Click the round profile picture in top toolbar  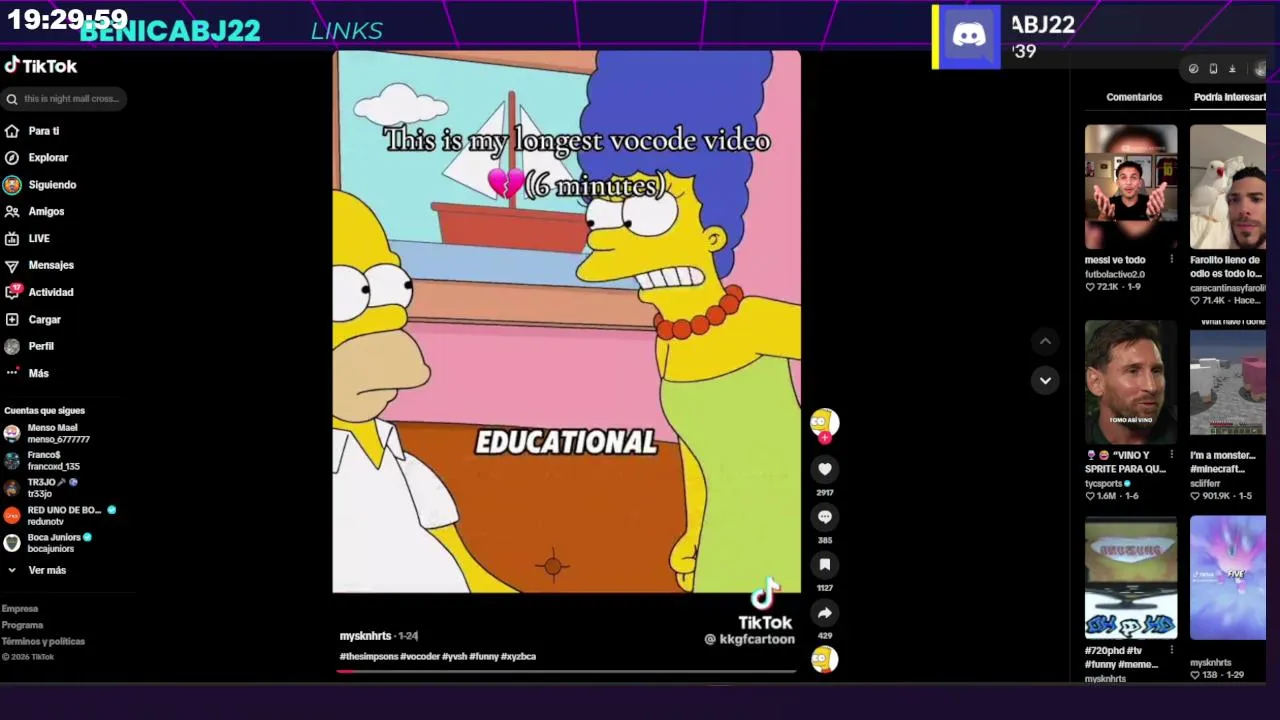click(x=1260, y=69)
